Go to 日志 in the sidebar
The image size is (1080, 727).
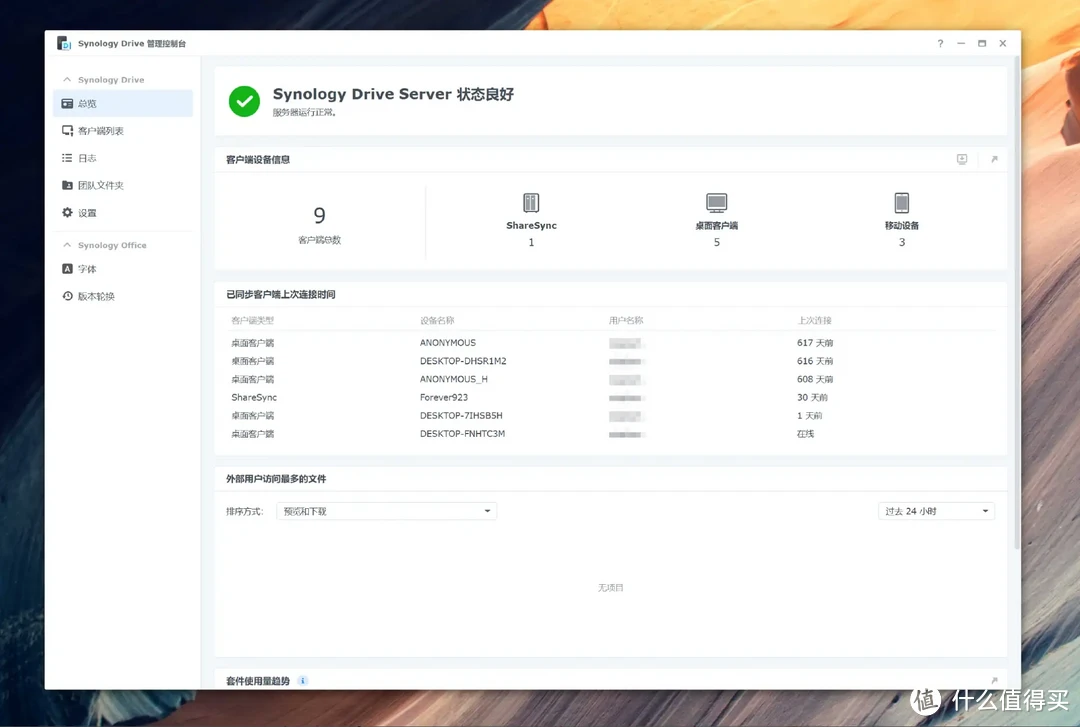pyautogui.click(x=87, y=158)
